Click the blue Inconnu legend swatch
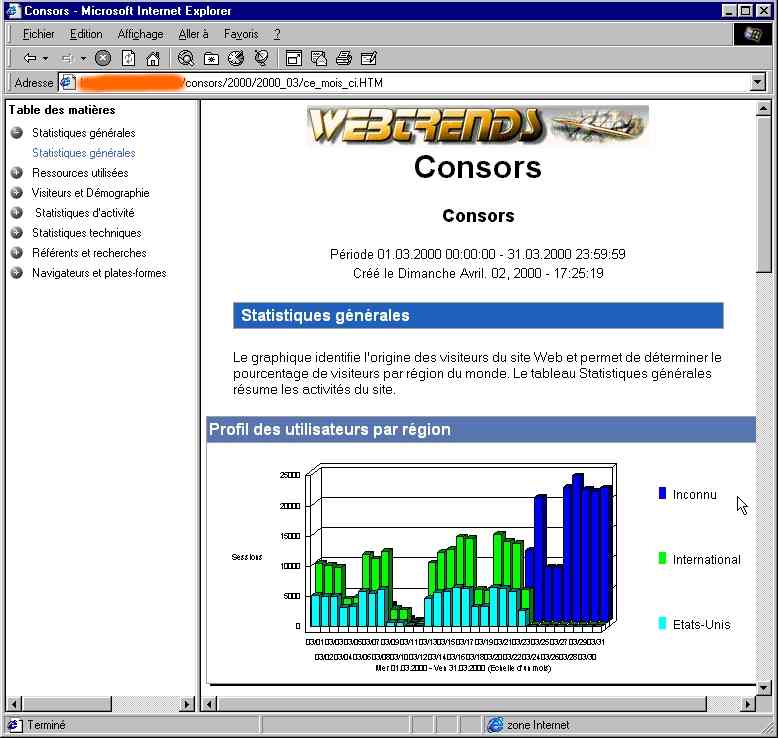This screenshot has width=778, height=738. pyautogui.click(x=662, y=493)
